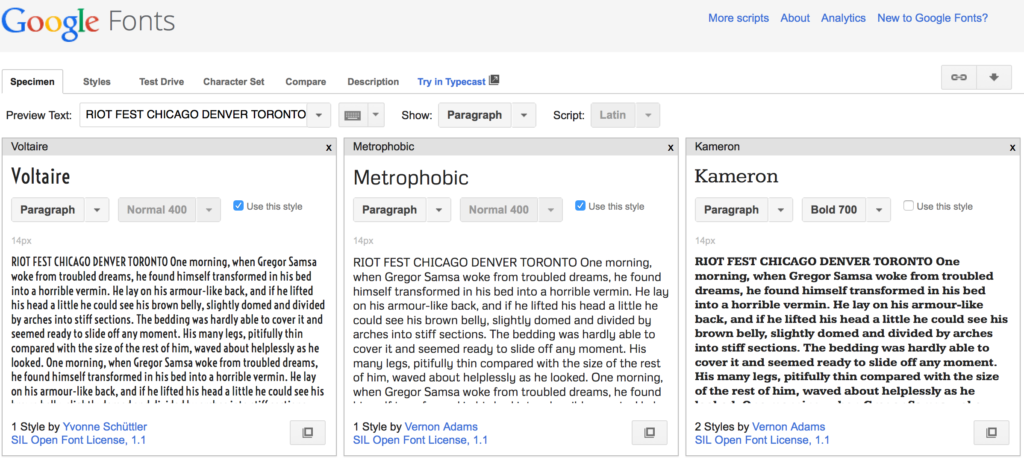
Task: Close the Metrophobic font card
Action: pos(670,148)
